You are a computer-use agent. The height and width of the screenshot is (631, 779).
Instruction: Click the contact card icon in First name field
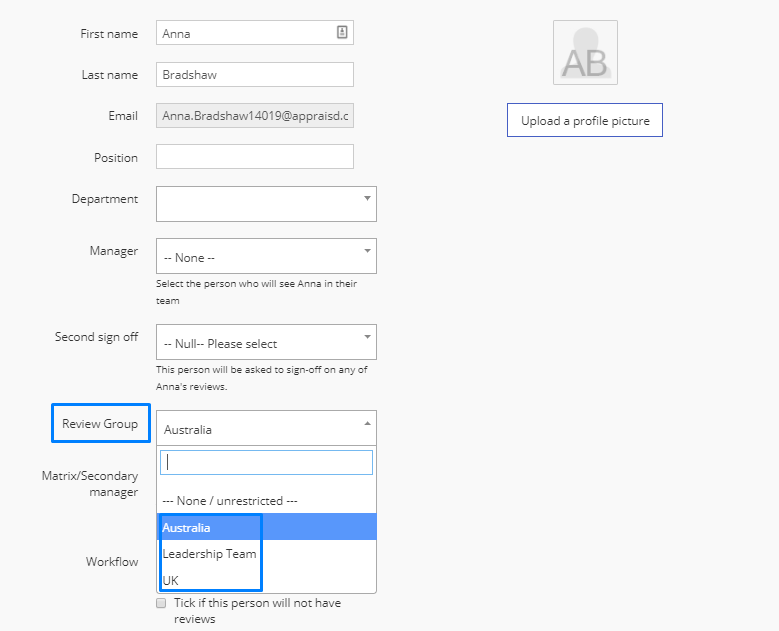click(342, 32)
